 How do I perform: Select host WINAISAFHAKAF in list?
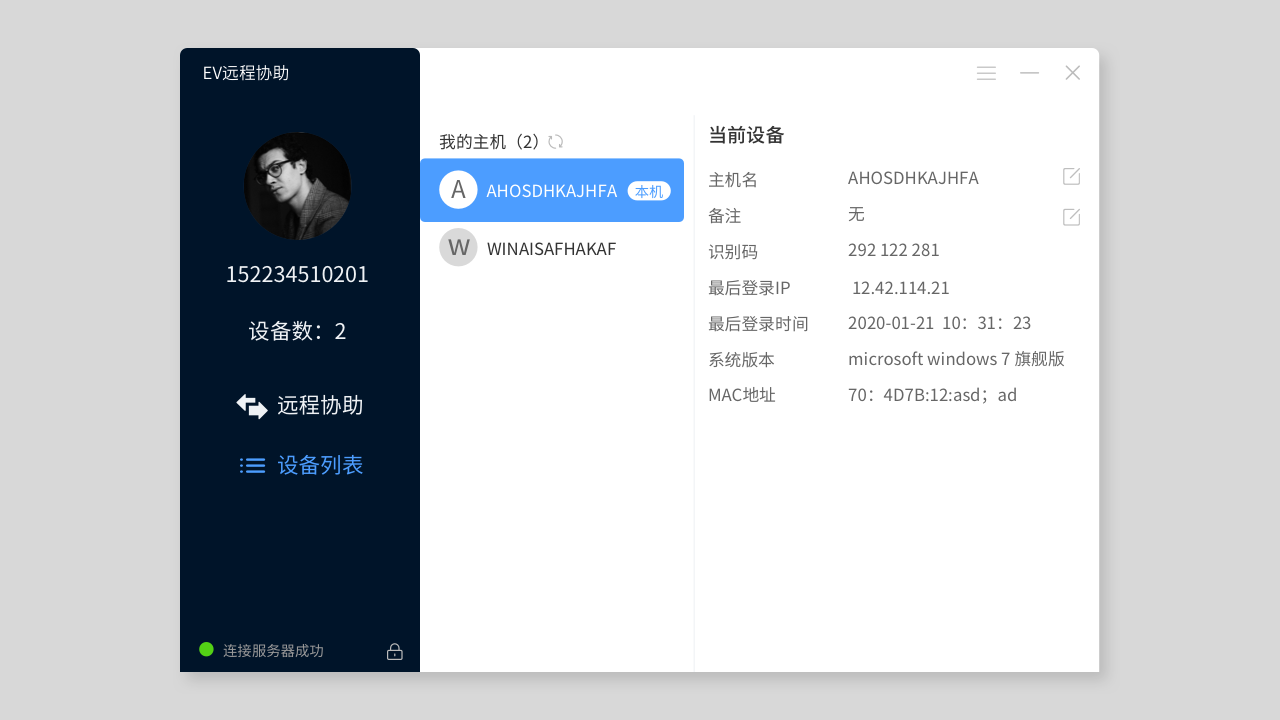coord(552,248)
